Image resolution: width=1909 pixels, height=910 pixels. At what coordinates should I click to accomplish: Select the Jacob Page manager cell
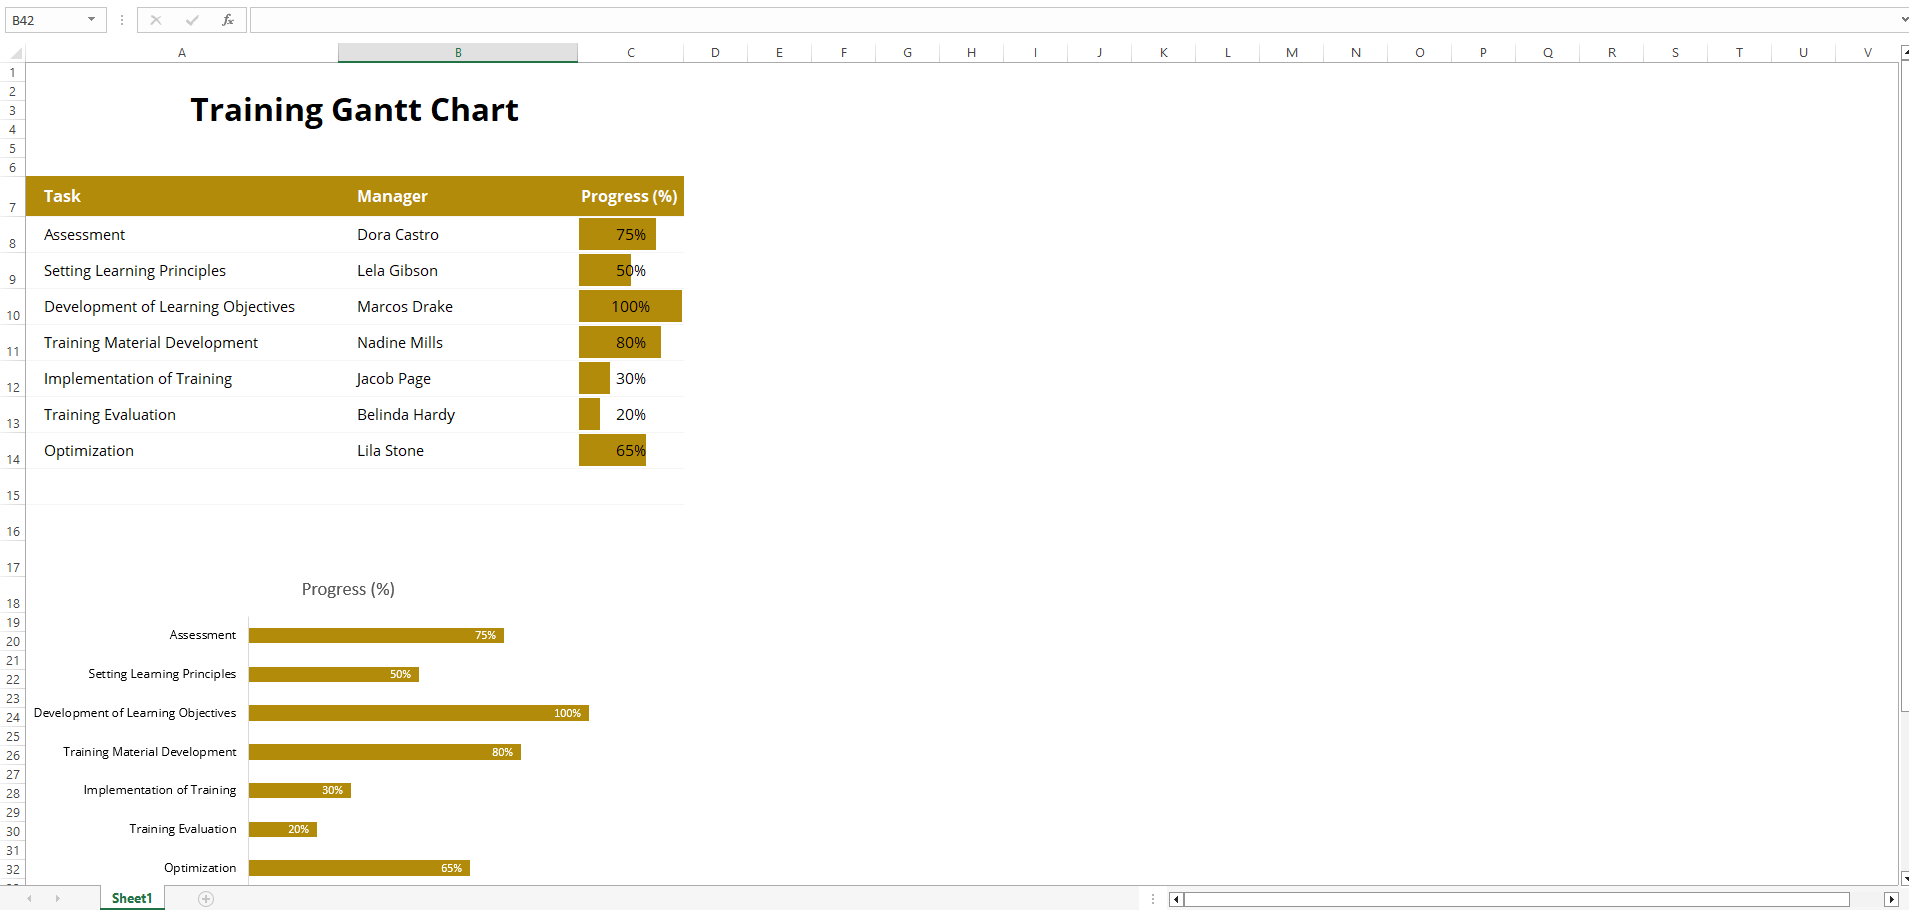[x=458, y=379]
